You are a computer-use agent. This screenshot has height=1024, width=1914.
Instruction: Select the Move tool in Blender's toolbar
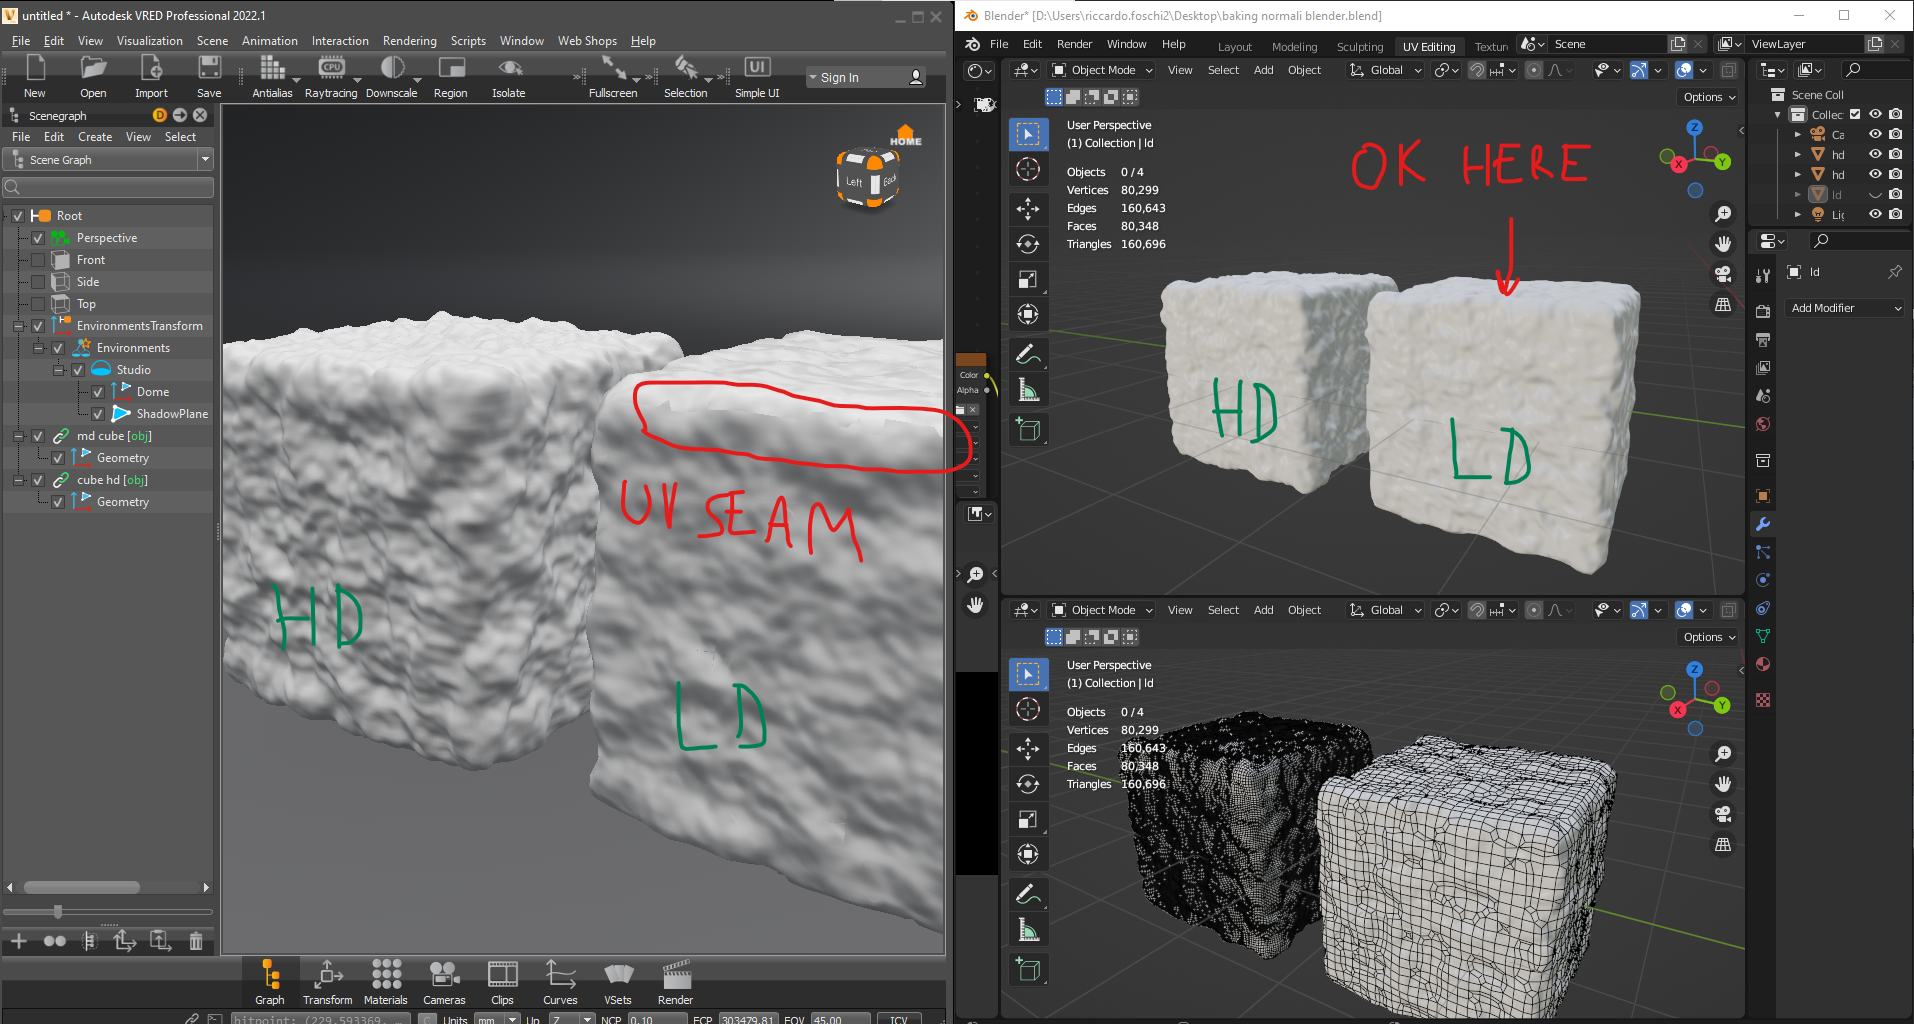coord(1028,209)
